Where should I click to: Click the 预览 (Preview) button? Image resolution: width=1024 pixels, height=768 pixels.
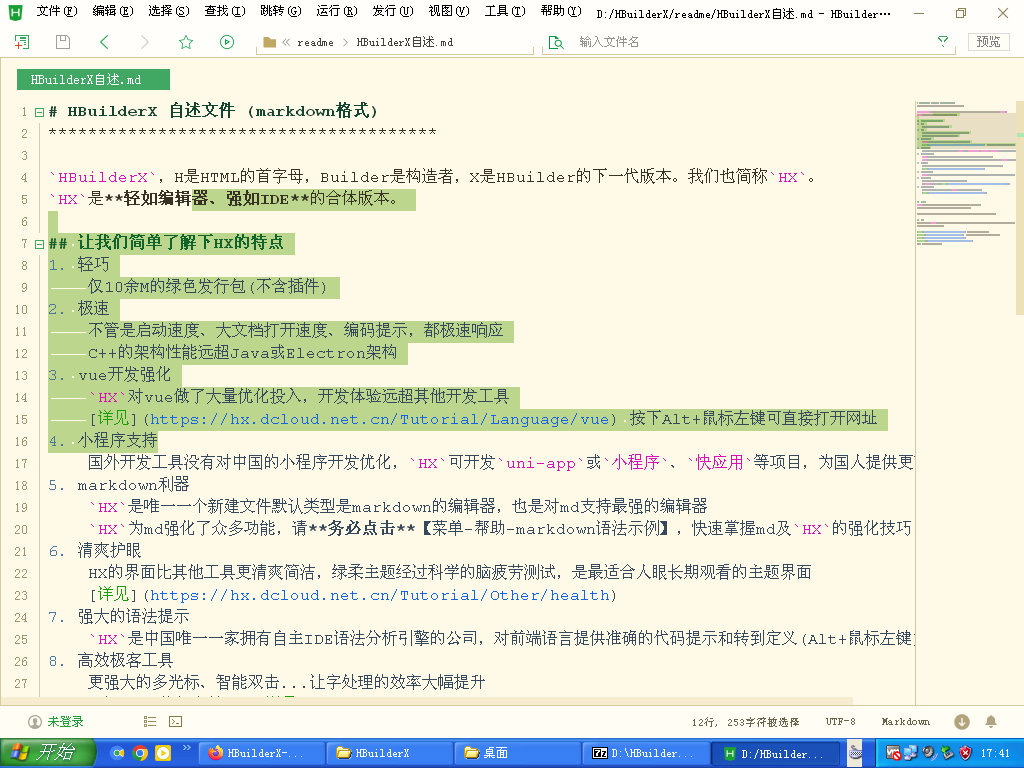pyautogui.click(x=988, y=42)
